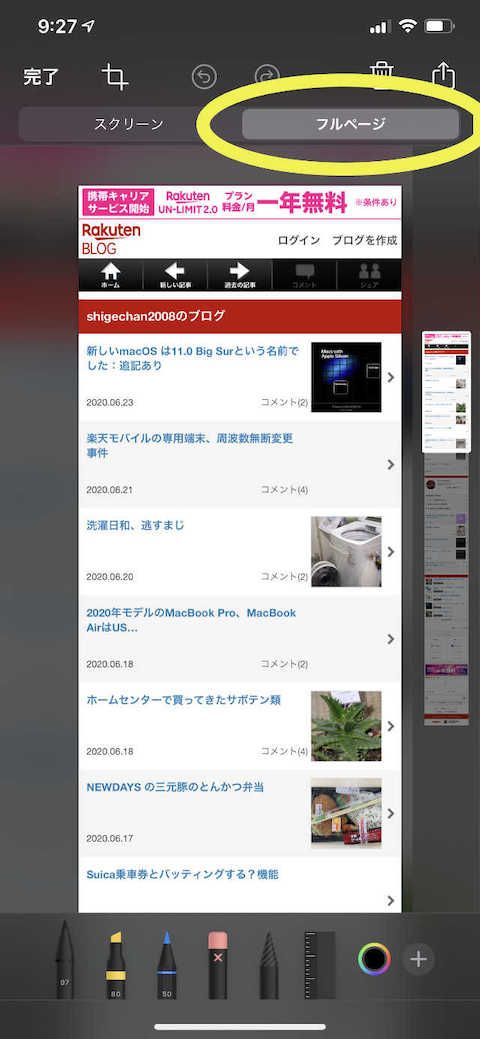Tap the ログイン link
Viewport: 480px width, 1039px height.
(298, 240)
